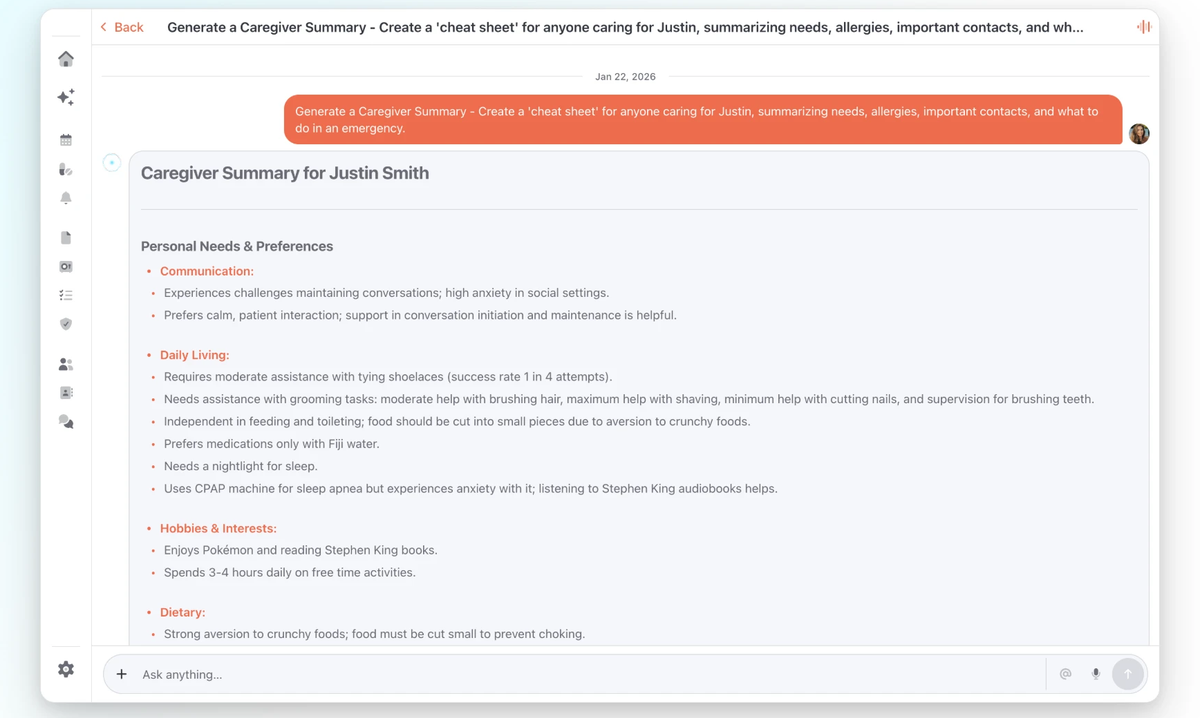Viewport: 1200px width, 718px height.
Task: Open the contacts book icon
Action: 66,393
